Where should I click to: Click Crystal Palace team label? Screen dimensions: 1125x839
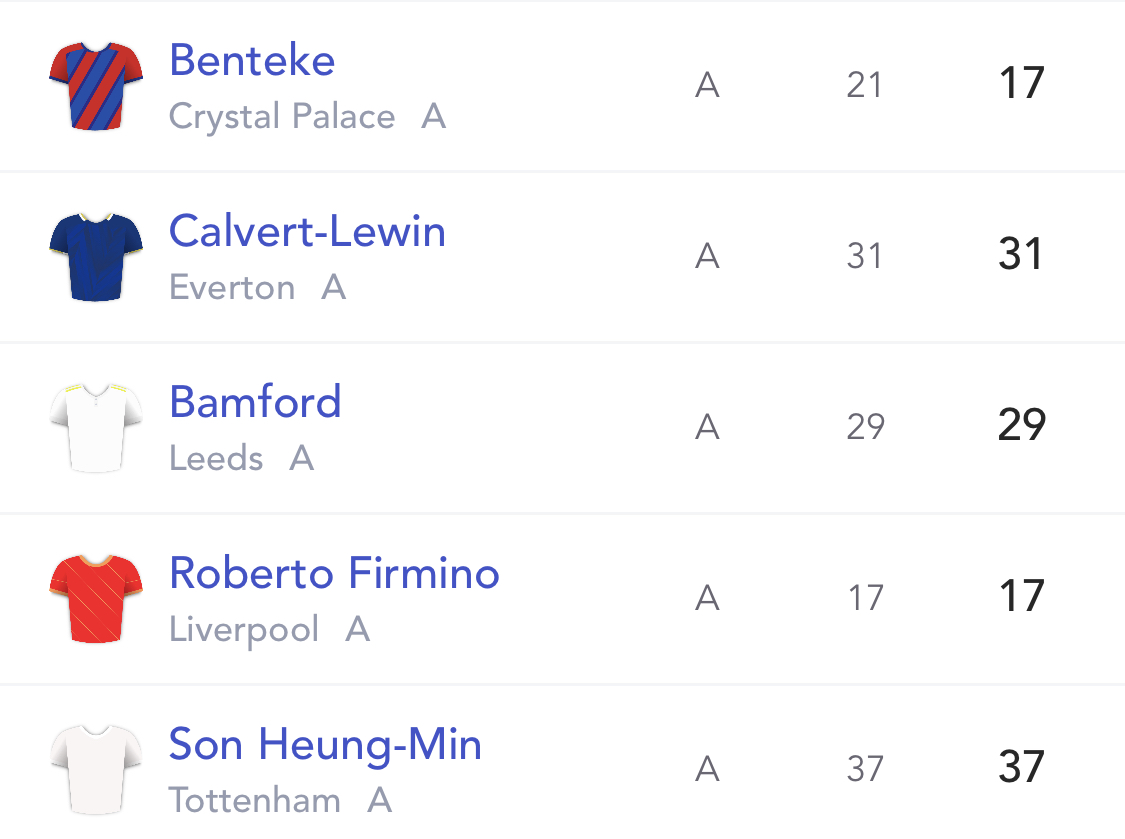(x=282, y=117)
